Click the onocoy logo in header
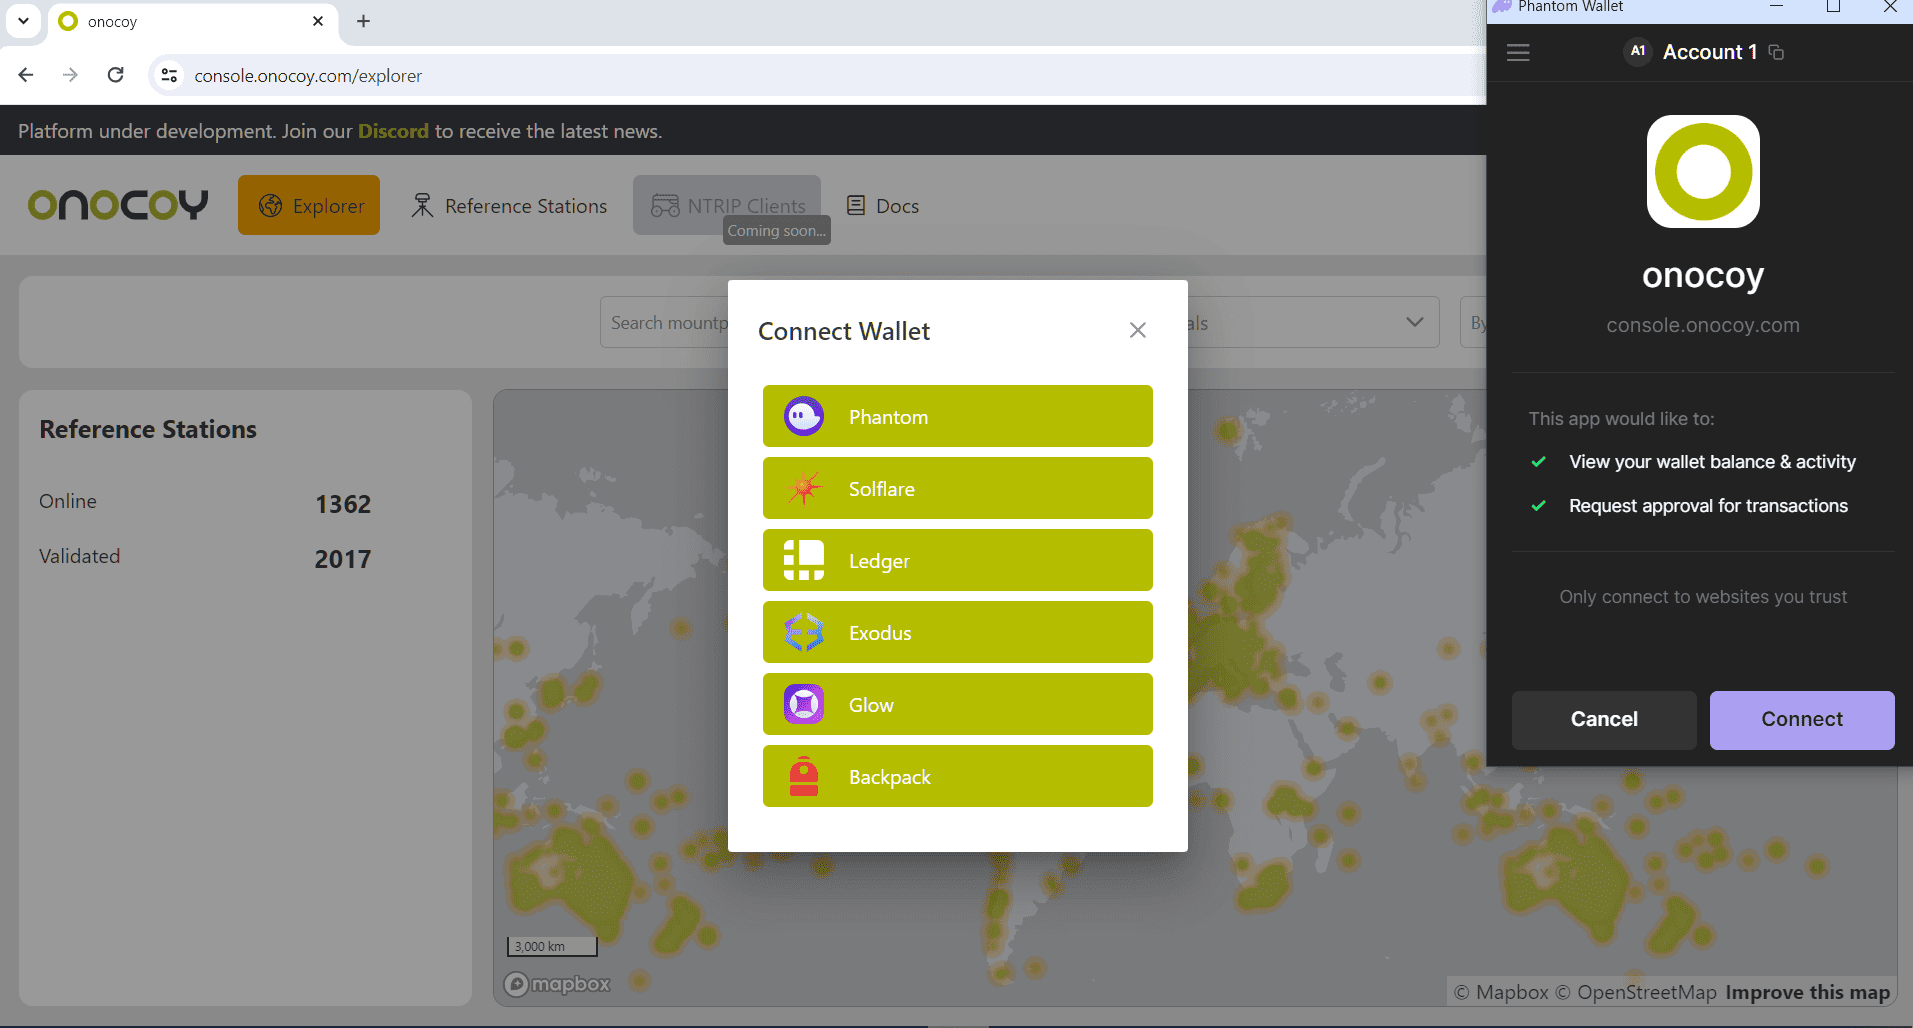Viewport: 1913px width, 1028px height. (118, 204)
